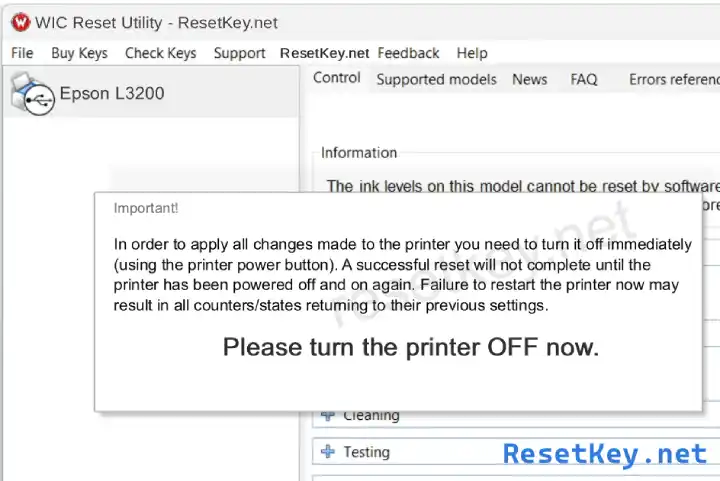This screenshot has height=481, width=720.
Task: Switch to the Control tab
Action: coord(337,78)
